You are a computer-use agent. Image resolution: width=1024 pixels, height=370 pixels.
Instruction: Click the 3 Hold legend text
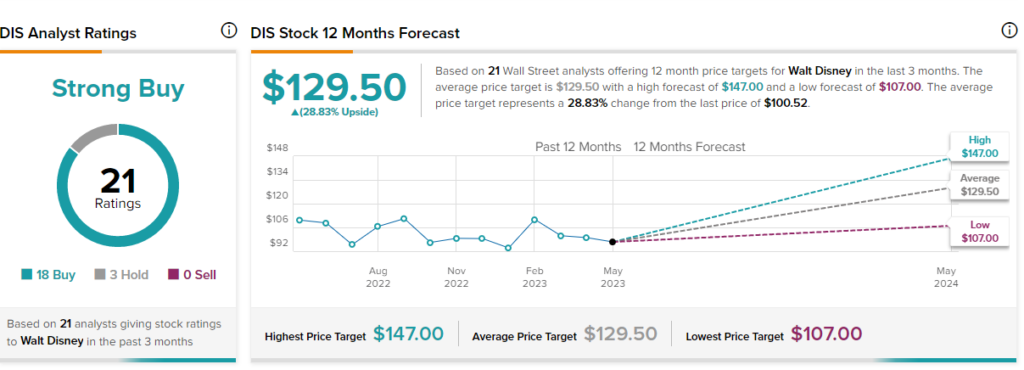tap(129, 275)
